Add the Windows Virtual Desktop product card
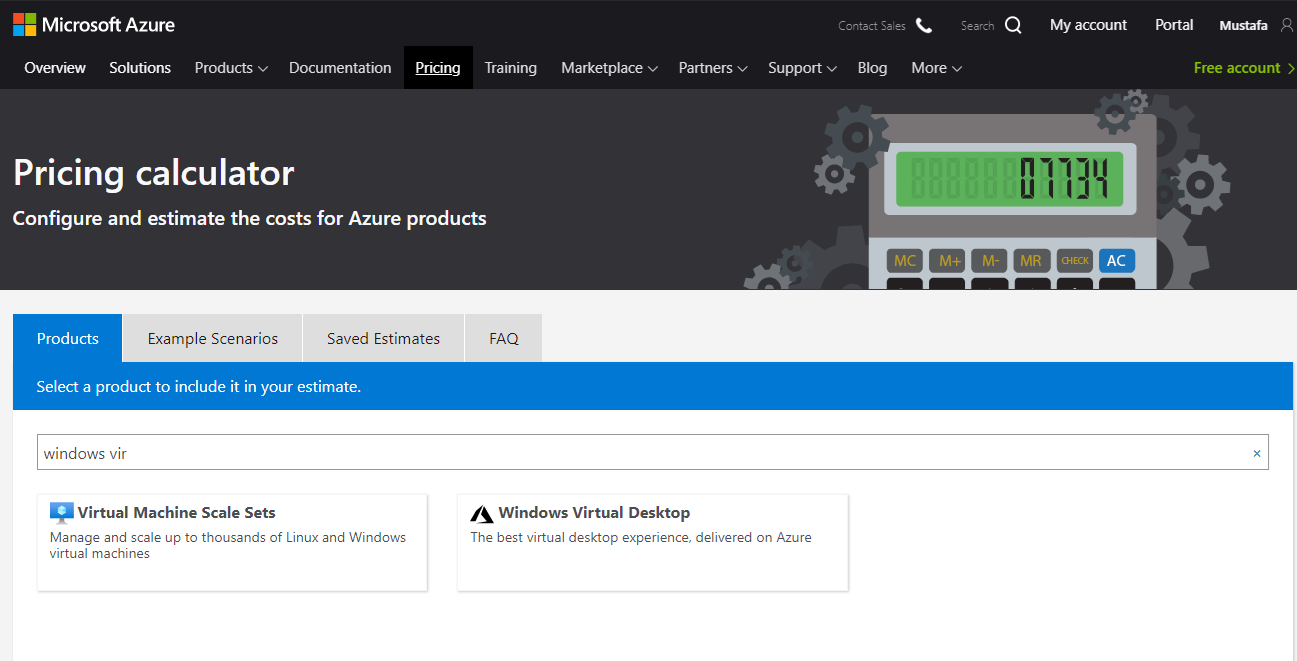1297x661 pixels. (x=653, y=542)
